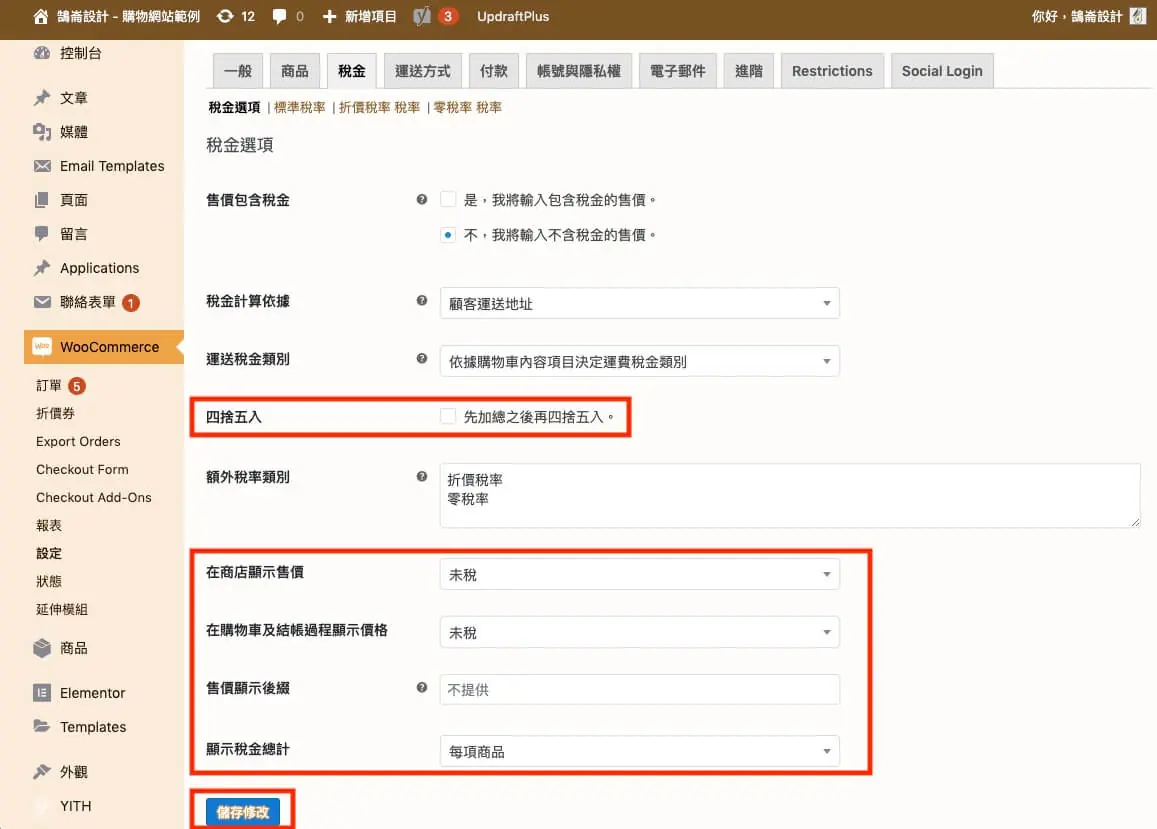
Task: Open the 運送稅金類別 dropdown
Action: pos(639,362)
